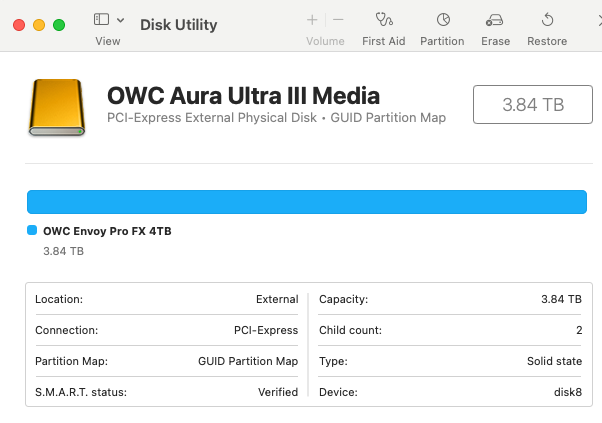Click the Disk Utility window title

pos(179,25)
